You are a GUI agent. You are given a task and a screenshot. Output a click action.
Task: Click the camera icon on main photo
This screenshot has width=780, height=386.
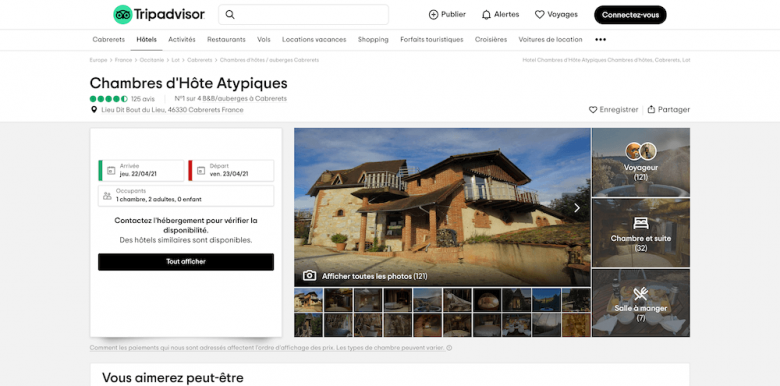click(x=309, y=276)
